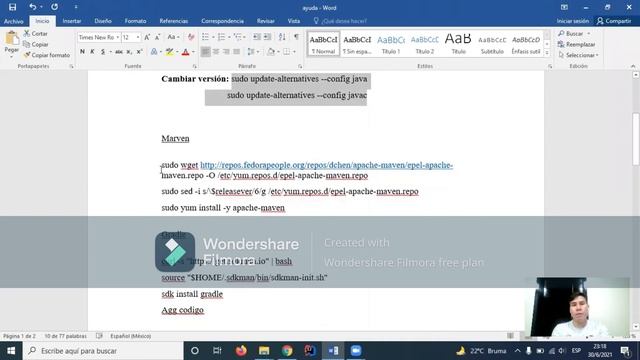640x360 pixels.
Task: Click the Compartir button
Action: (x=614, y=21)
